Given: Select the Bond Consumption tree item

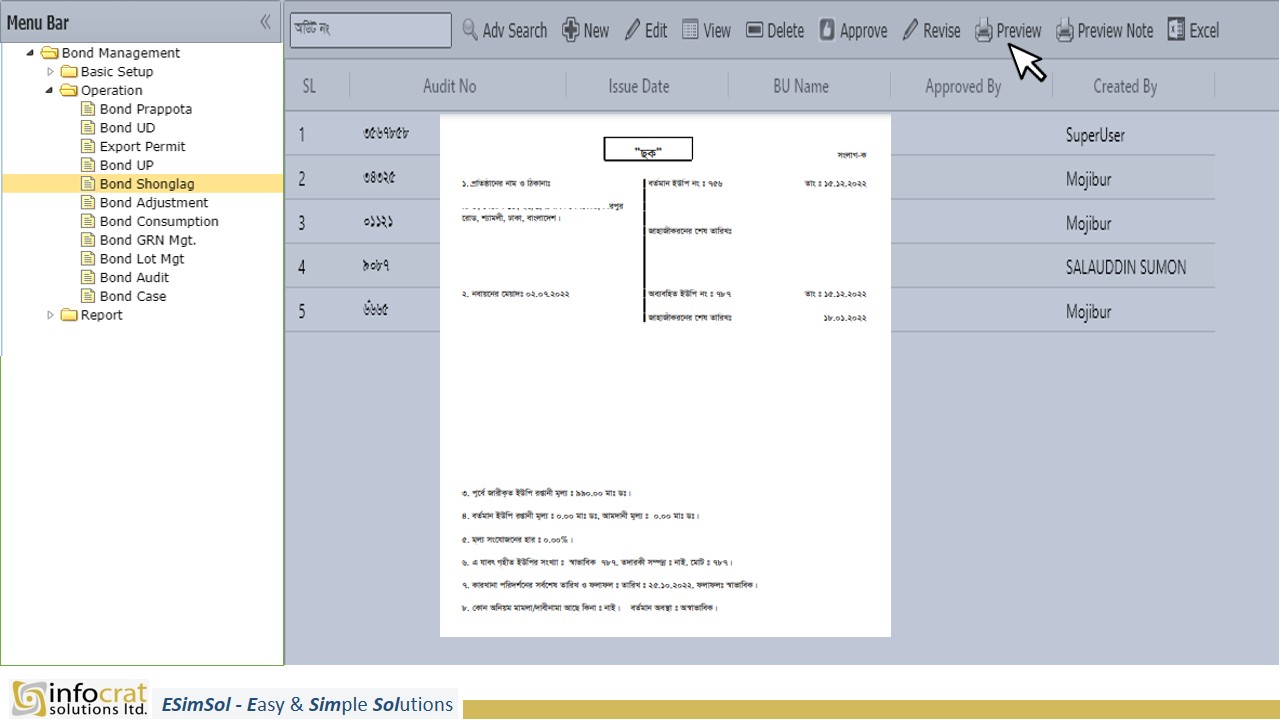Looking at the screenshot, I should point(159,221).
